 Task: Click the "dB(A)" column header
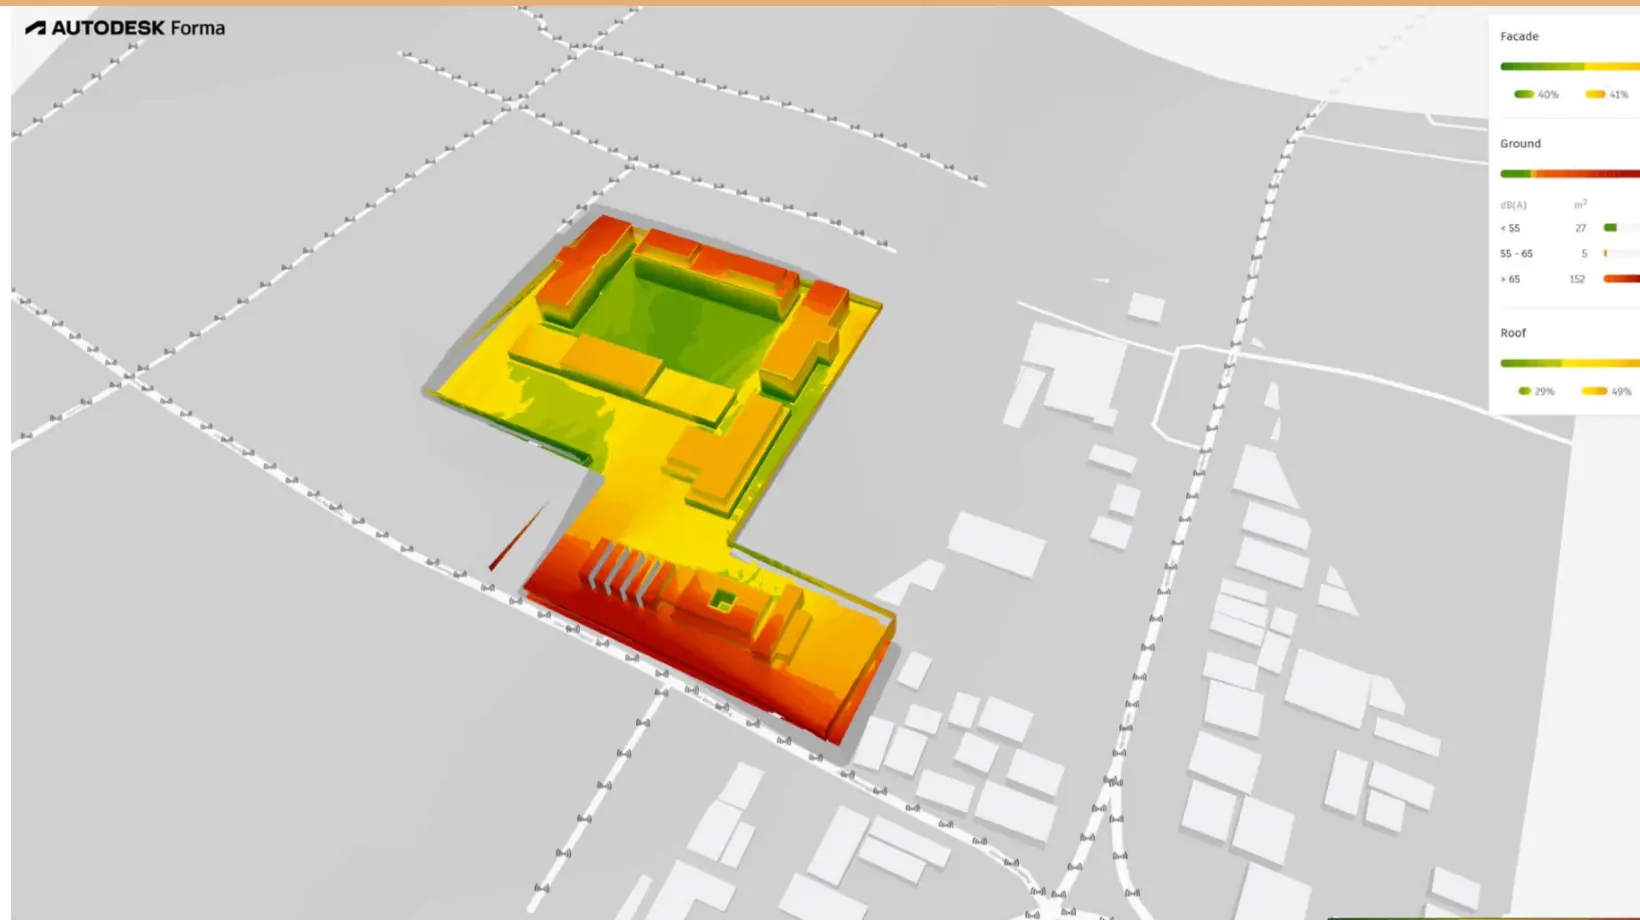(x=1513, y=205)
